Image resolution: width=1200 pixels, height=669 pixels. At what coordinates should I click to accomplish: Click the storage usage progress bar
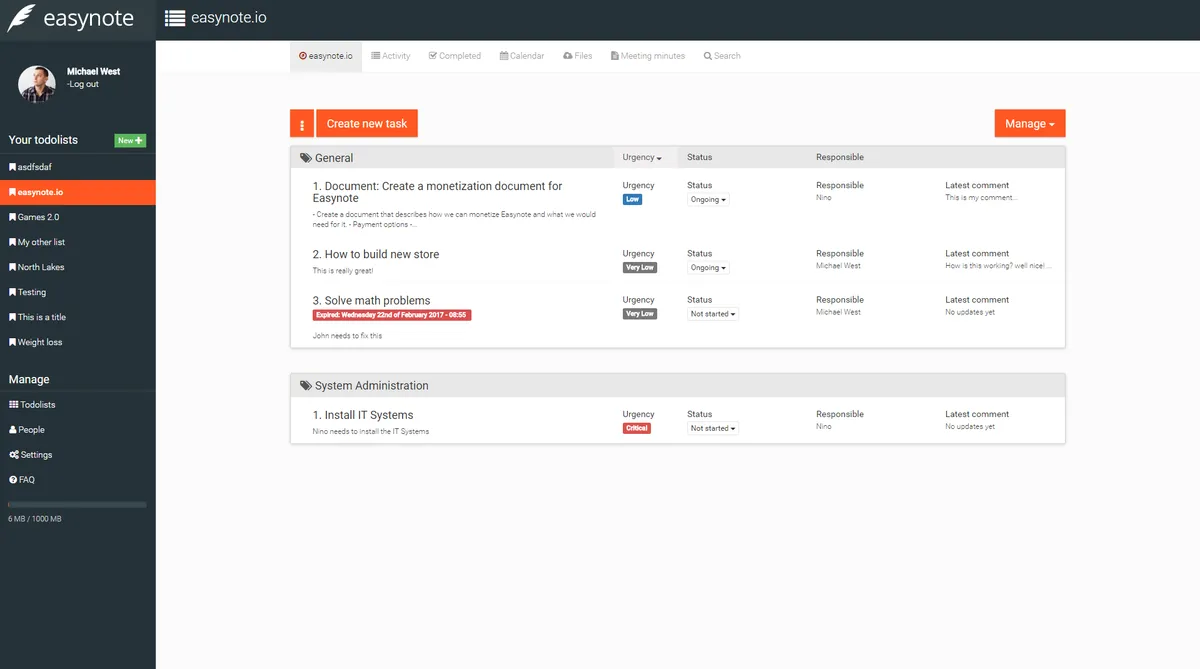tap(77, 504)
